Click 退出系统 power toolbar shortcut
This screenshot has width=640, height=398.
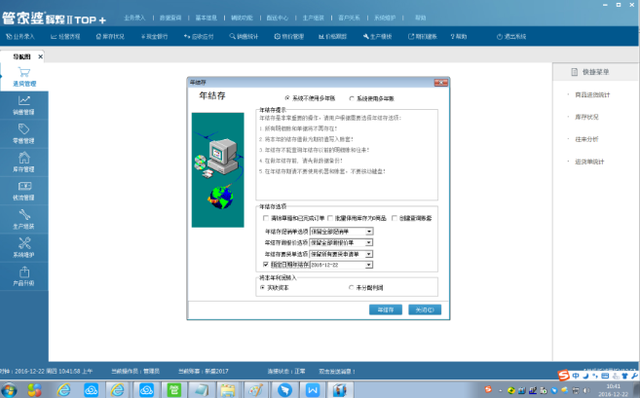point(511,36)
